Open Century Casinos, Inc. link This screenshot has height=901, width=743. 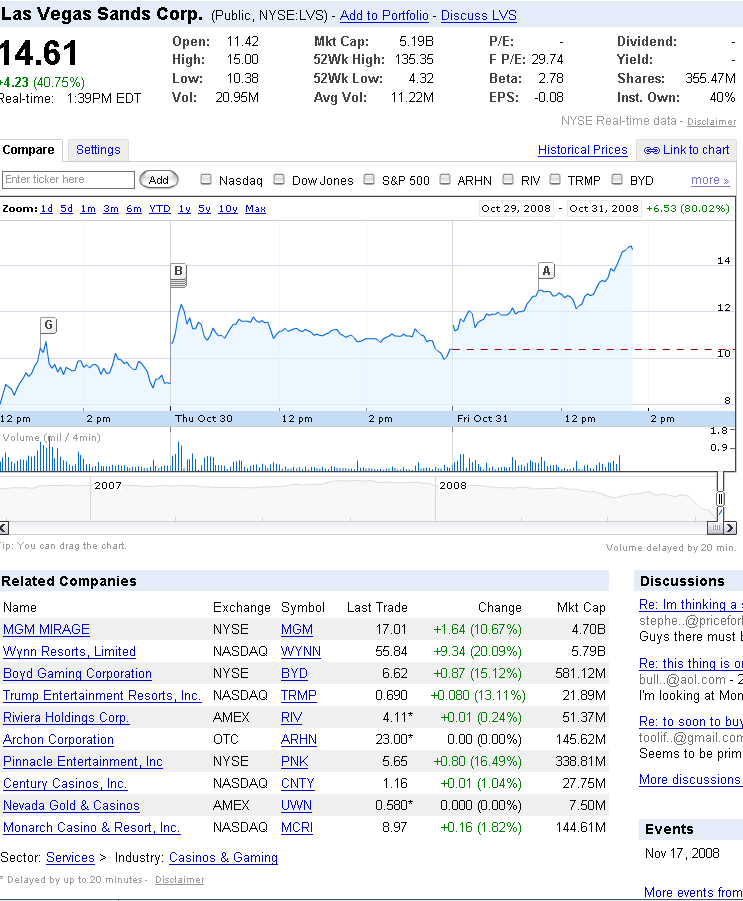point(65,784)
